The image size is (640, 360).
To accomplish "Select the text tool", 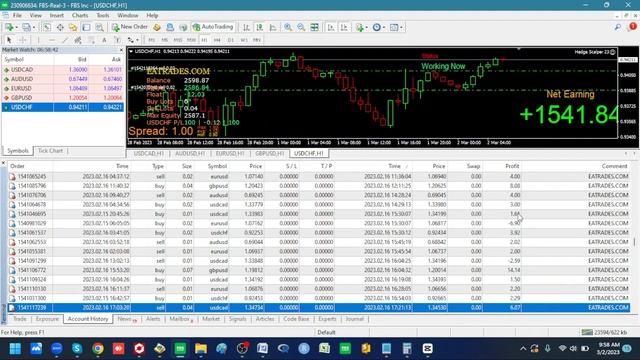I will click(104, 40).
